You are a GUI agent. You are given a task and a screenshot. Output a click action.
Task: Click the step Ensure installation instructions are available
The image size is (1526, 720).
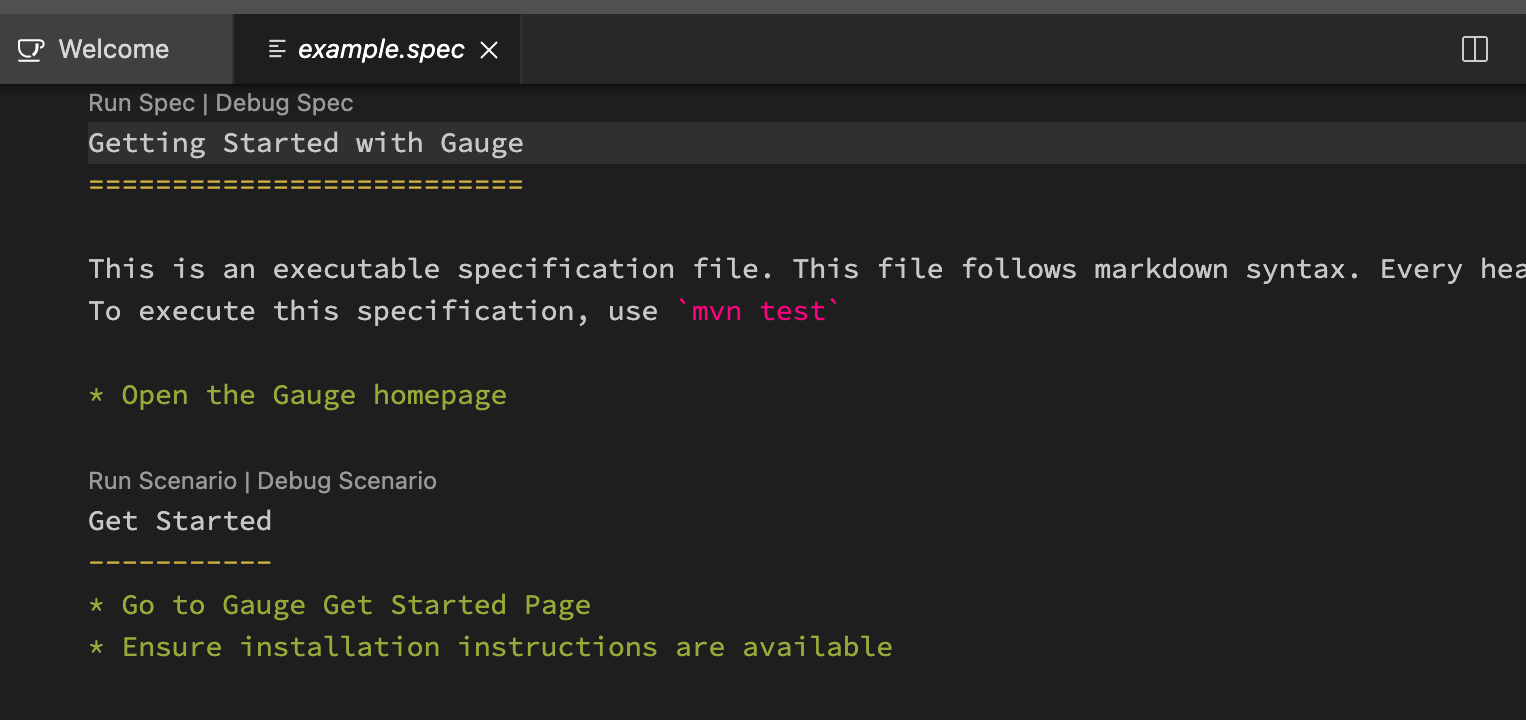pyautogui.click(x=490, y=647)
